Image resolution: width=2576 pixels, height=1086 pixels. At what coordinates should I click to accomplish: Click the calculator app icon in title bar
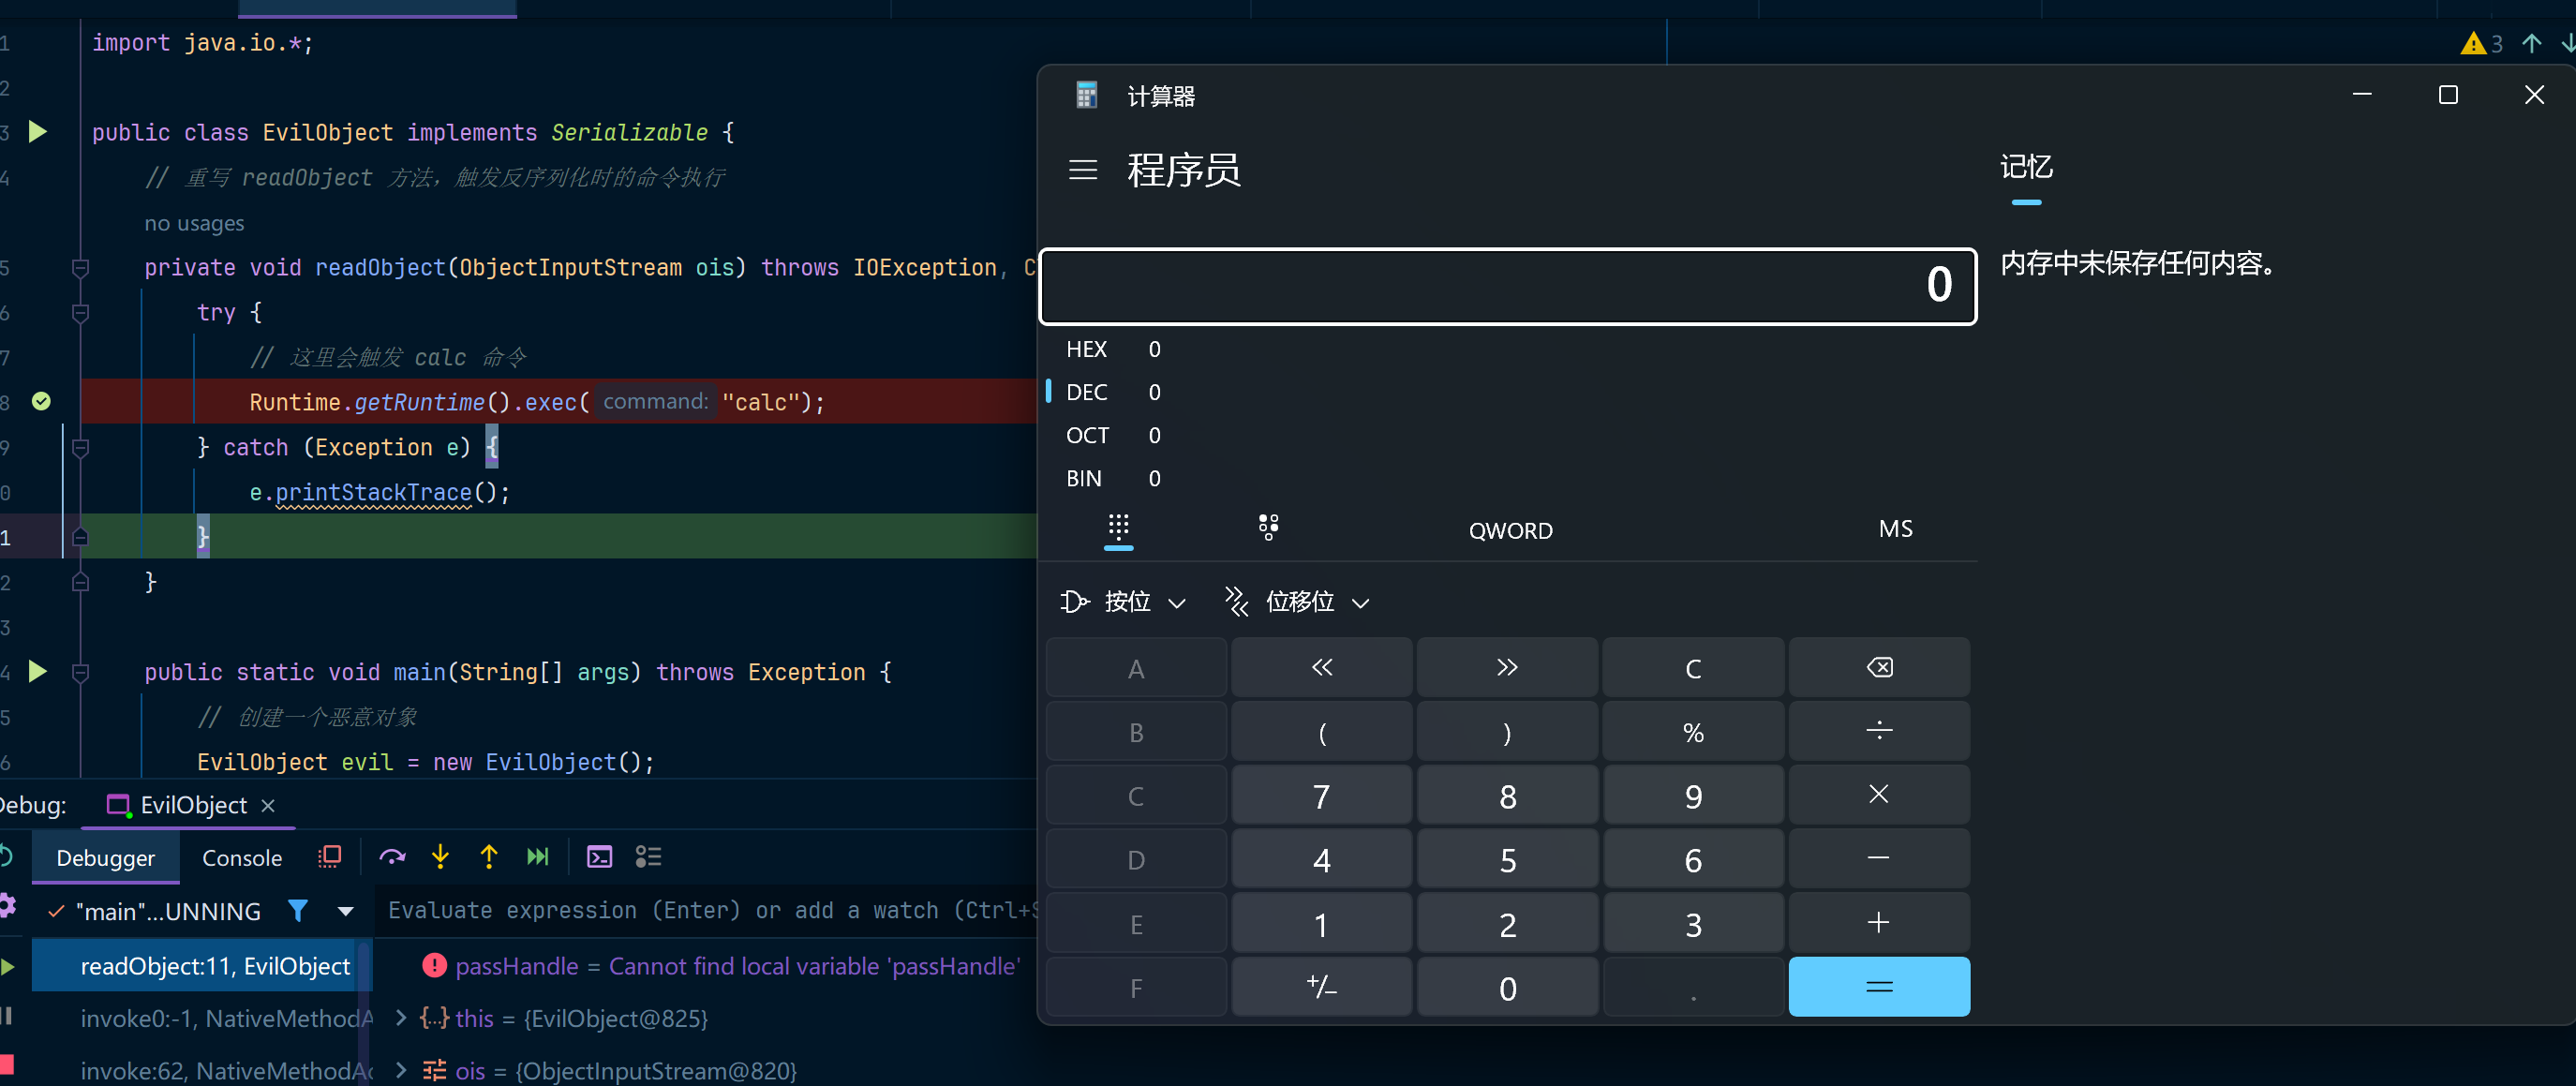pos(1086,96)
